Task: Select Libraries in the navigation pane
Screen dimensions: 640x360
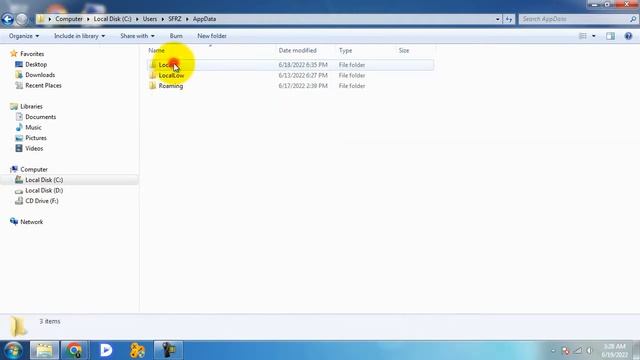Action: pyautogui.click(x=31, y=107)
